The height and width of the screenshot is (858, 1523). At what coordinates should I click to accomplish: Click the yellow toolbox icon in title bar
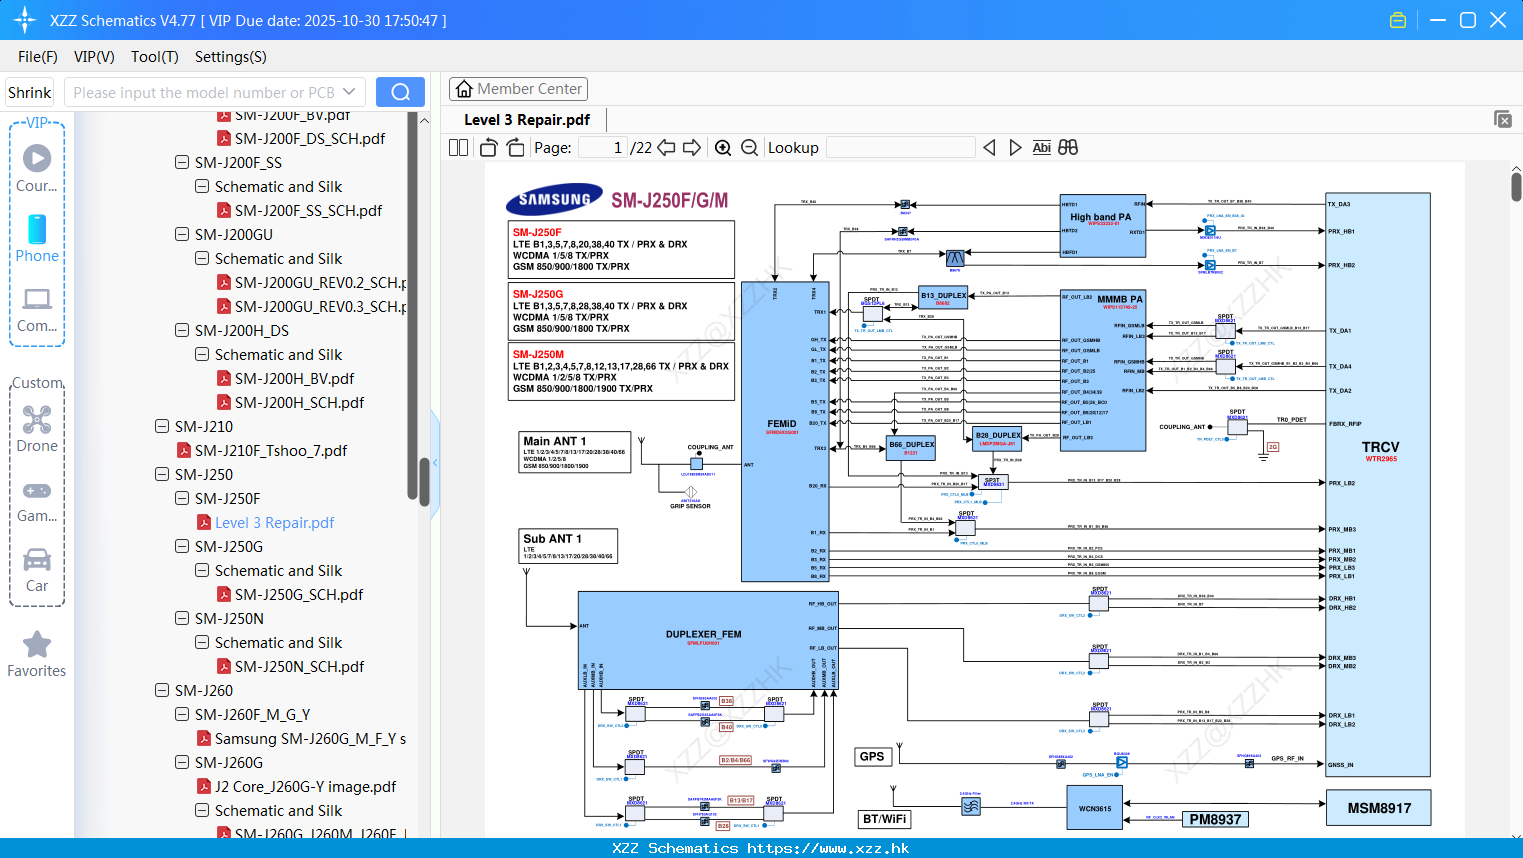tap(1398, 20)
